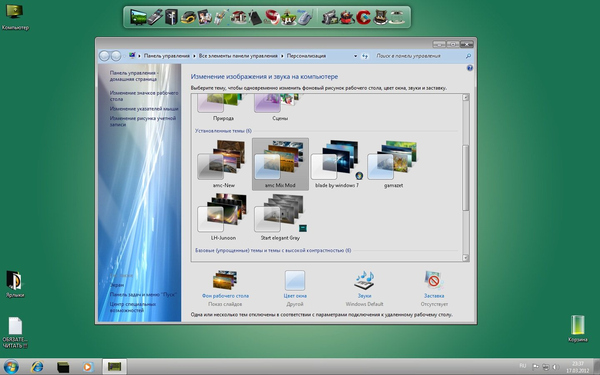Select the LH-Junoon theme

pyautogui.click(x=223, y=217)
